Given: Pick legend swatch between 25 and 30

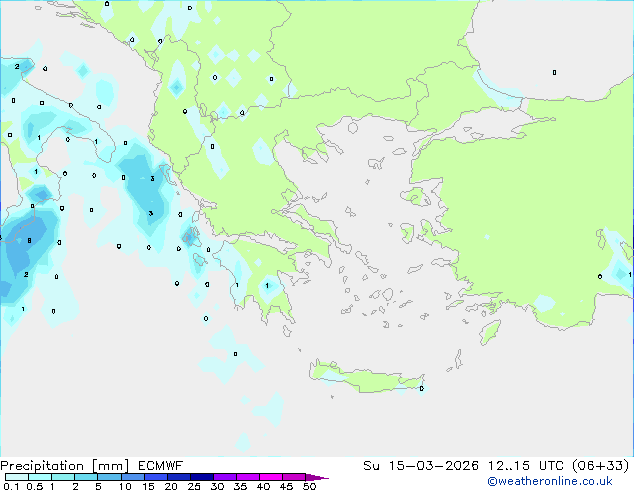Looking at the screenshot, I should 202,477.
